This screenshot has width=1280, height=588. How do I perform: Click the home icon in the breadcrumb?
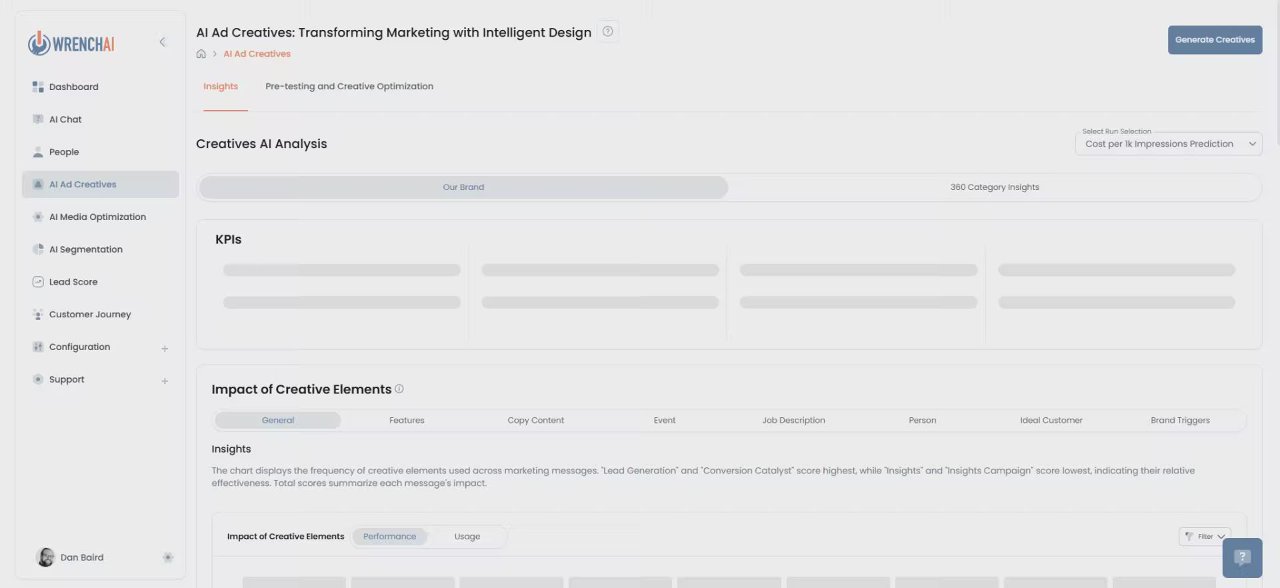(x=201, y=54)
